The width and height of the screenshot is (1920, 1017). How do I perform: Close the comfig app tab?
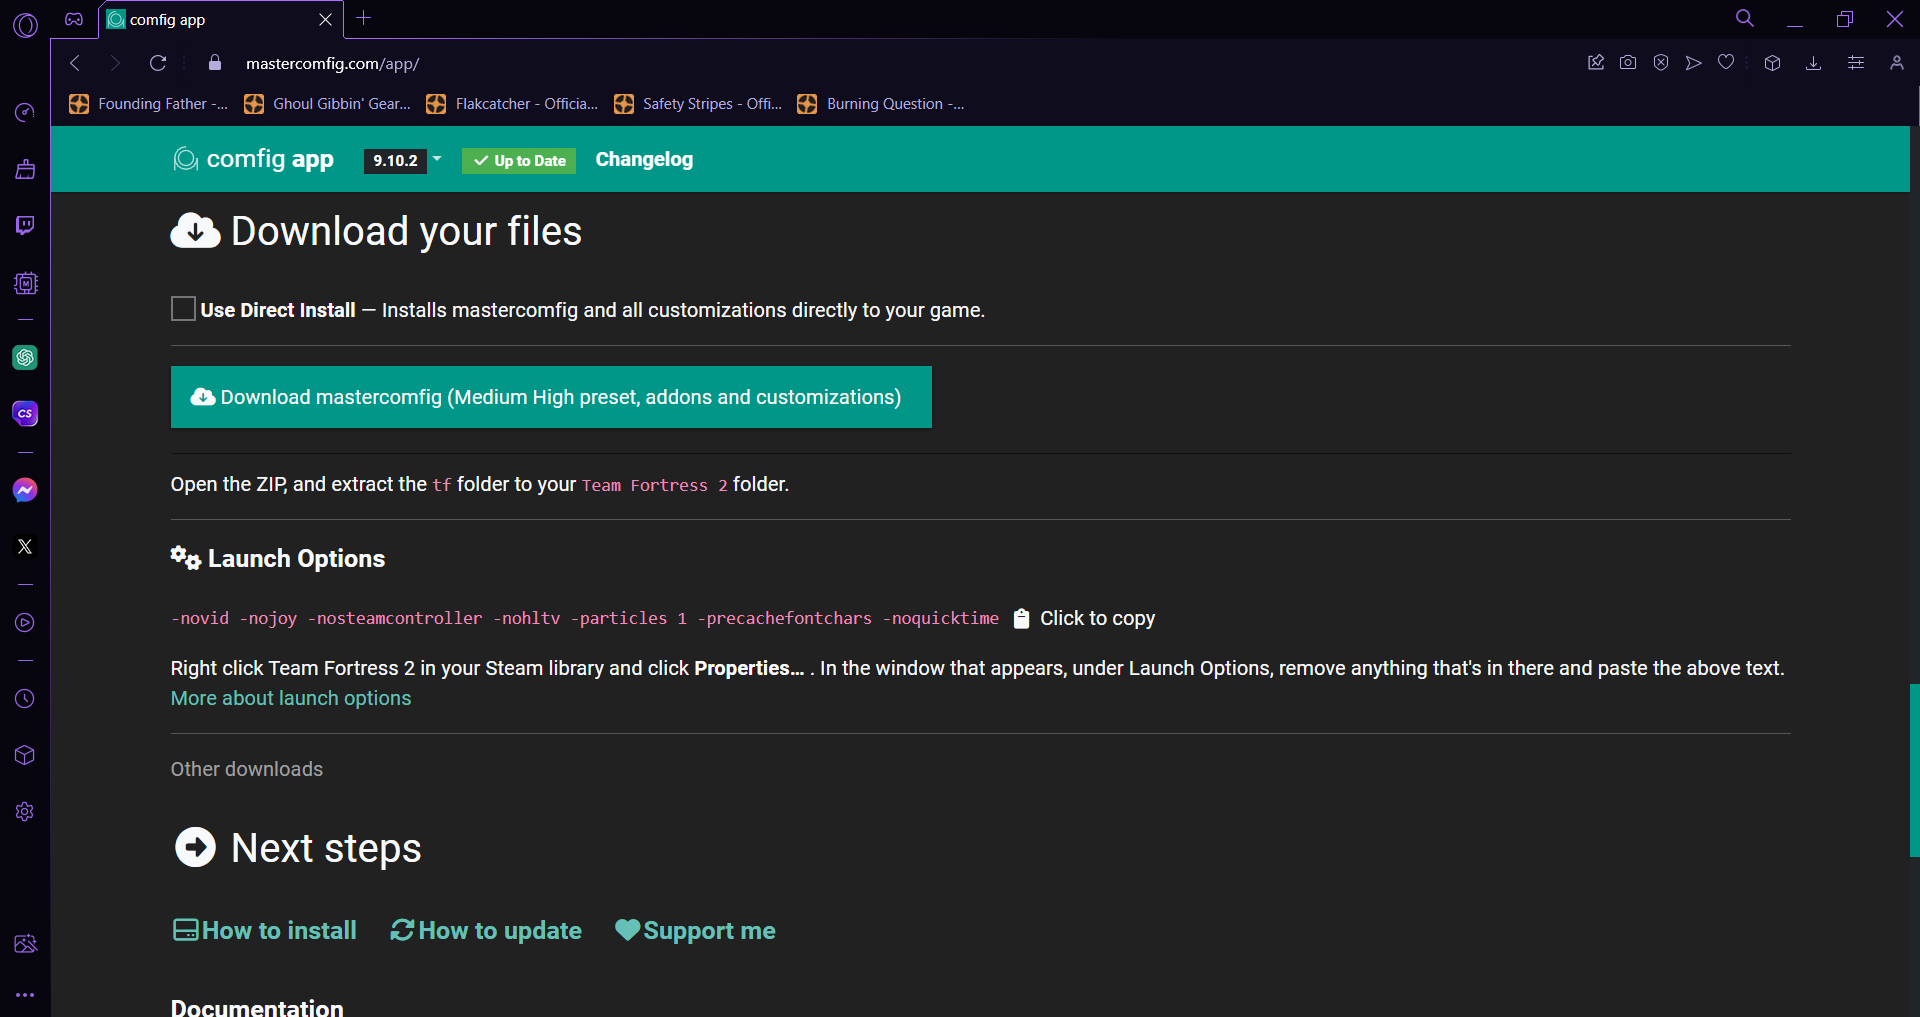[325, 20]
